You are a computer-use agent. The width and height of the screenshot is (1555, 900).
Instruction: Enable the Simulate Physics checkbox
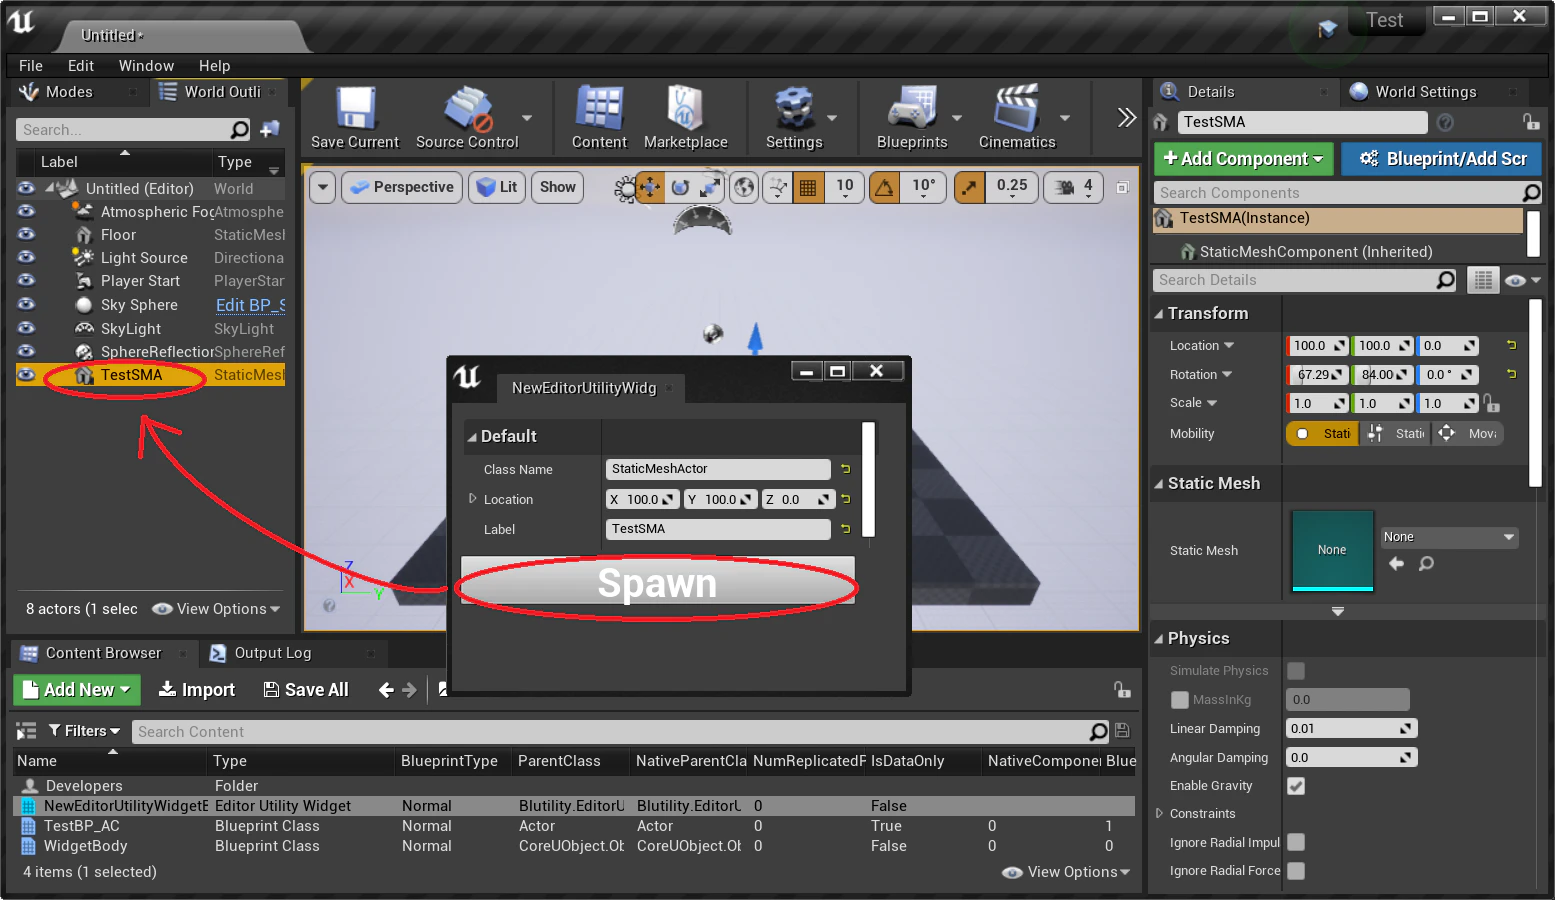coord(1296,671)
